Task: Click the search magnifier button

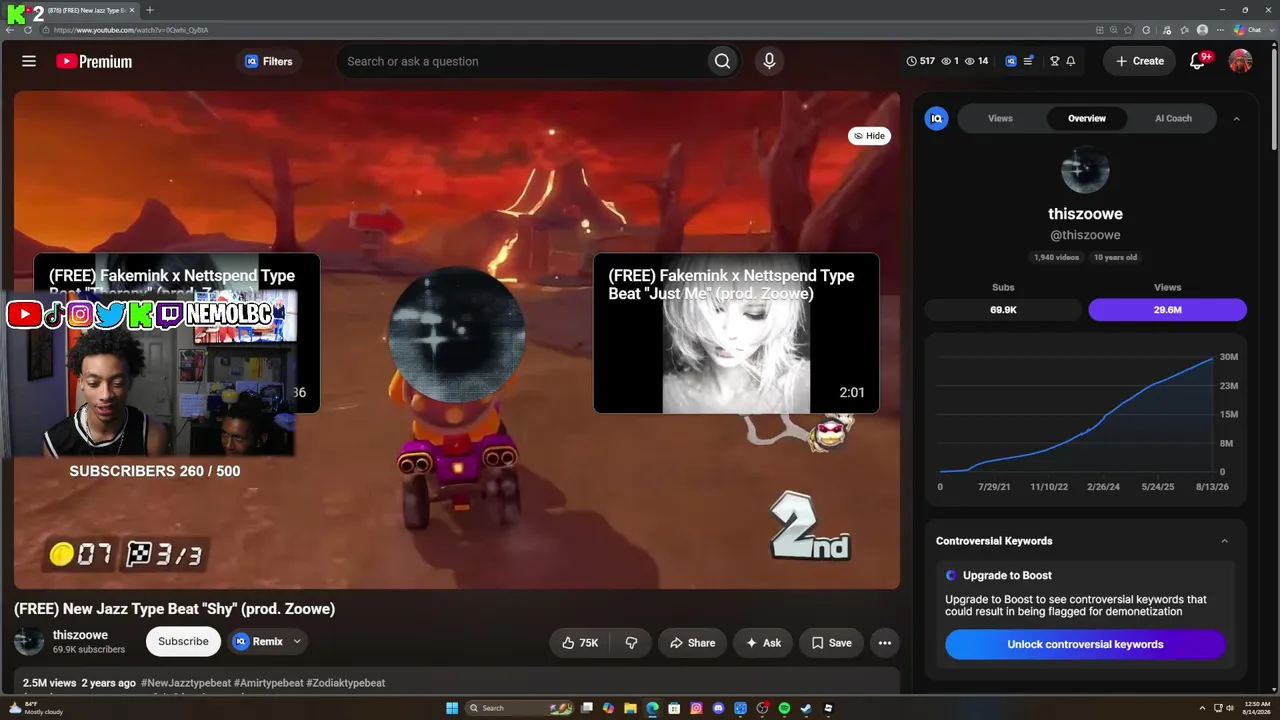Action: click(722, 61)
